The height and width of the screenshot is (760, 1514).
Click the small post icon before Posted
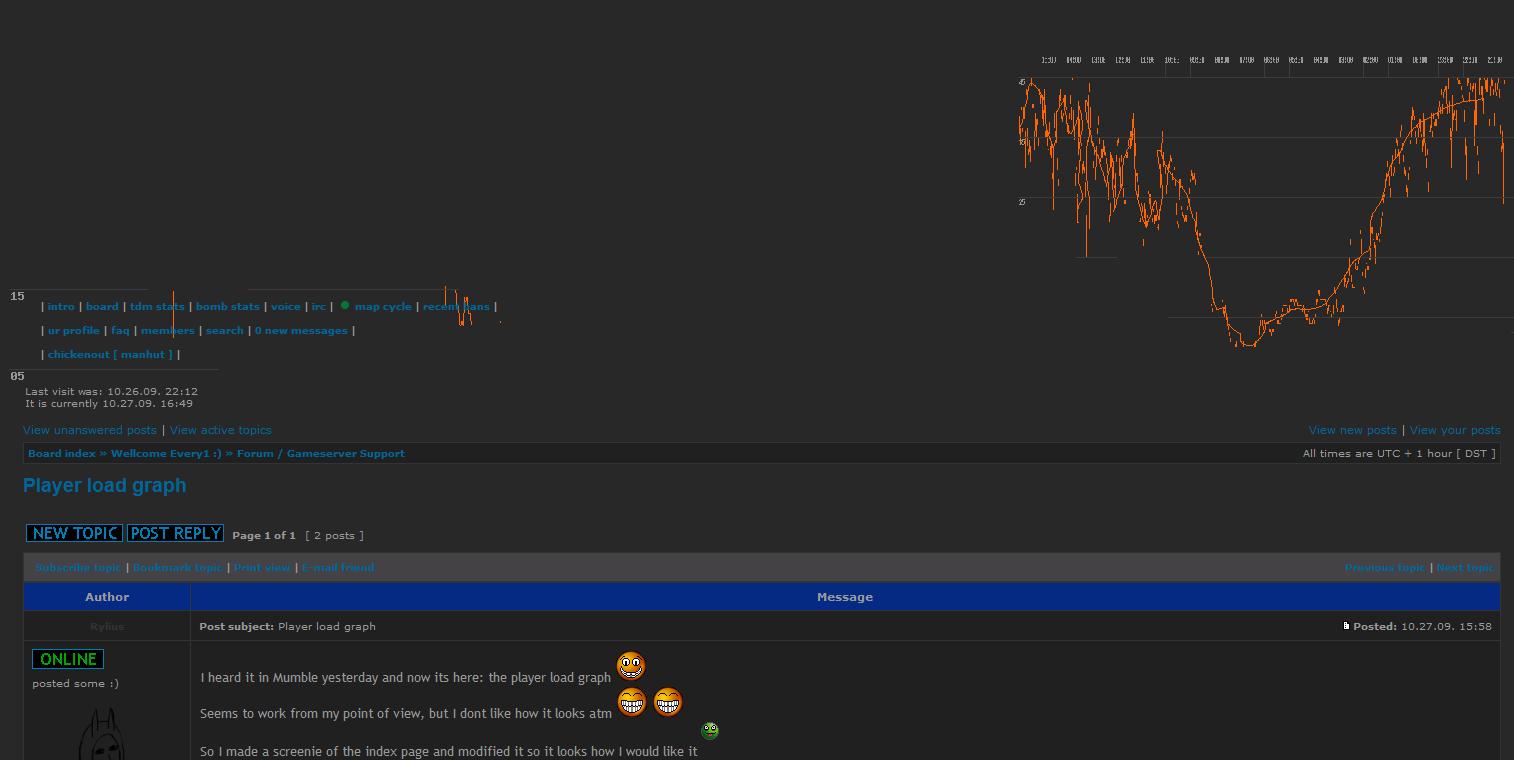tap(1346, 626)
